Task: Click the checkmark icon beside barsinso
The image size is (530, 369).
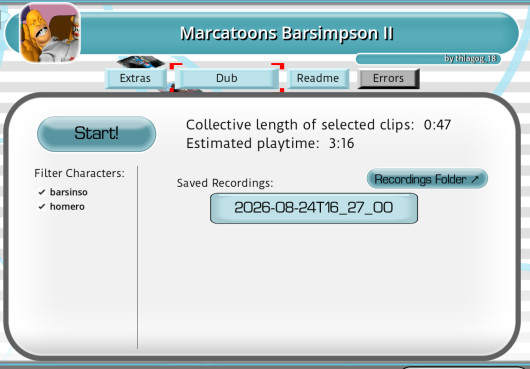Action: coord(42,192)
